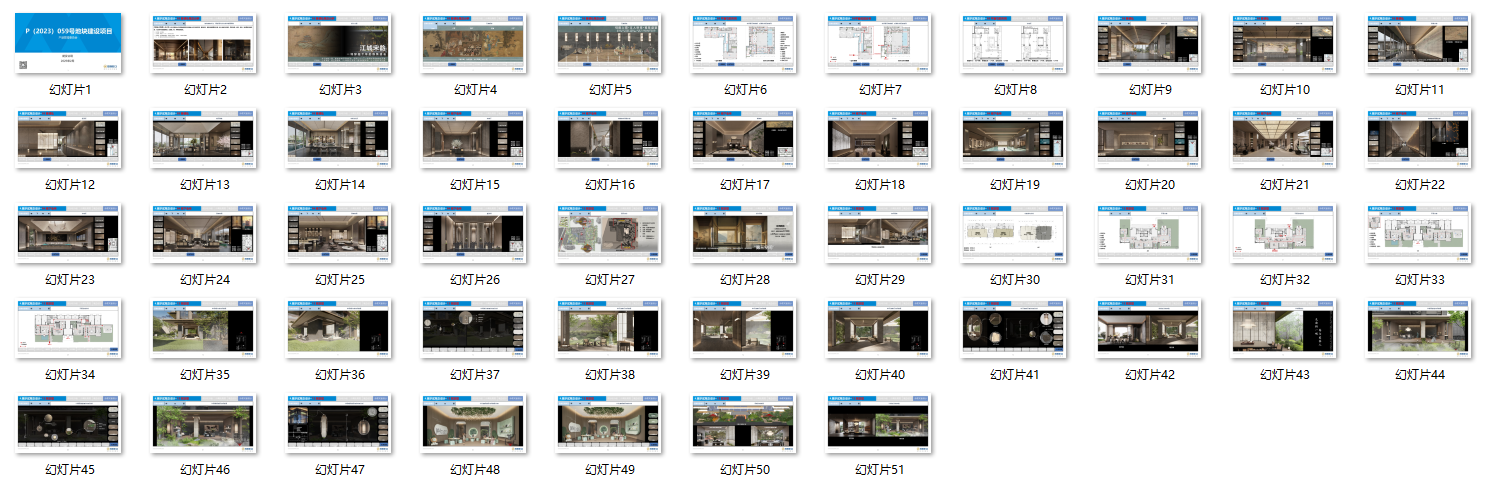Select slide thumbnail labeled 幻灯片27
This screenshot has width=1486, height=489.
click(x=609, y=234)
